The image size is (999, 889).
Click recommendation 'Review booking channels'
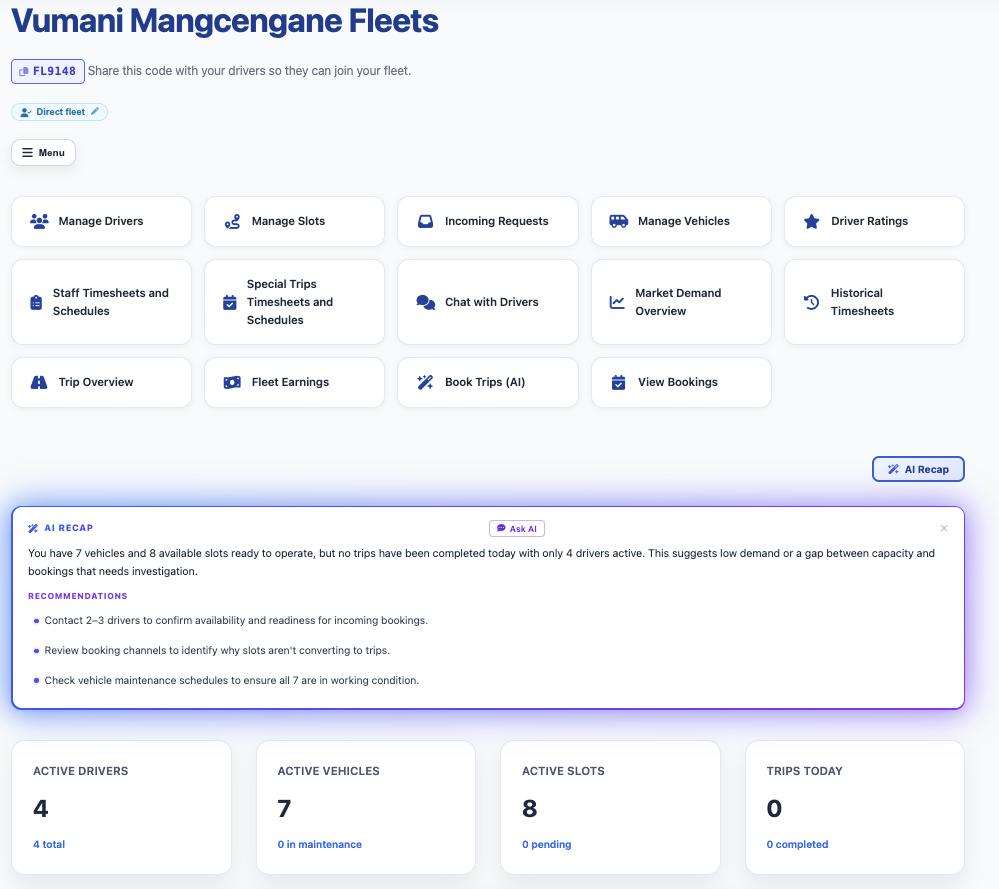click(217, 651)
